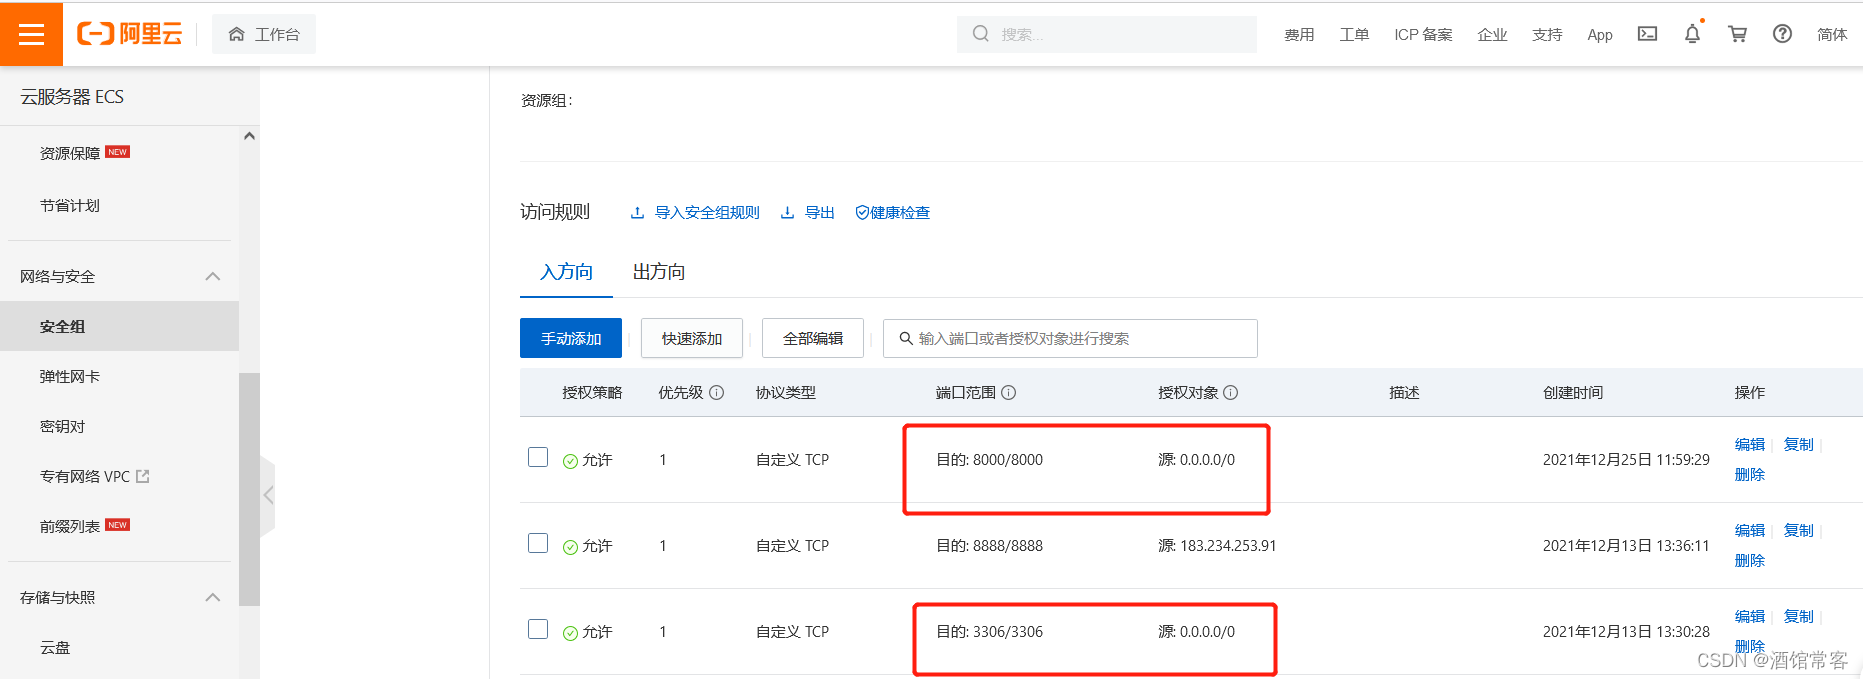The height and width of the screenshot is (679, 1863).
Task: Copy the 3306/3306 rule
Action: [1798, 616]
